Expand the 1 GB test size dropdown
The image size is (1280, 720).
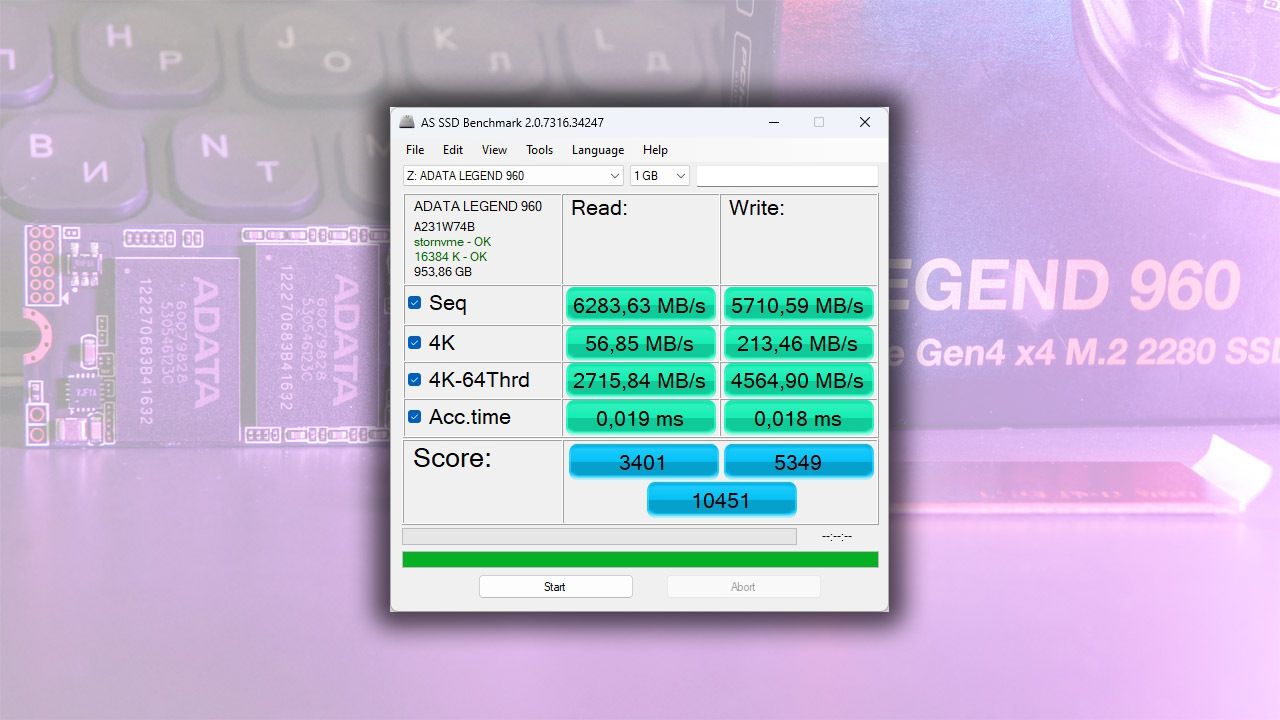coord(660,176)
